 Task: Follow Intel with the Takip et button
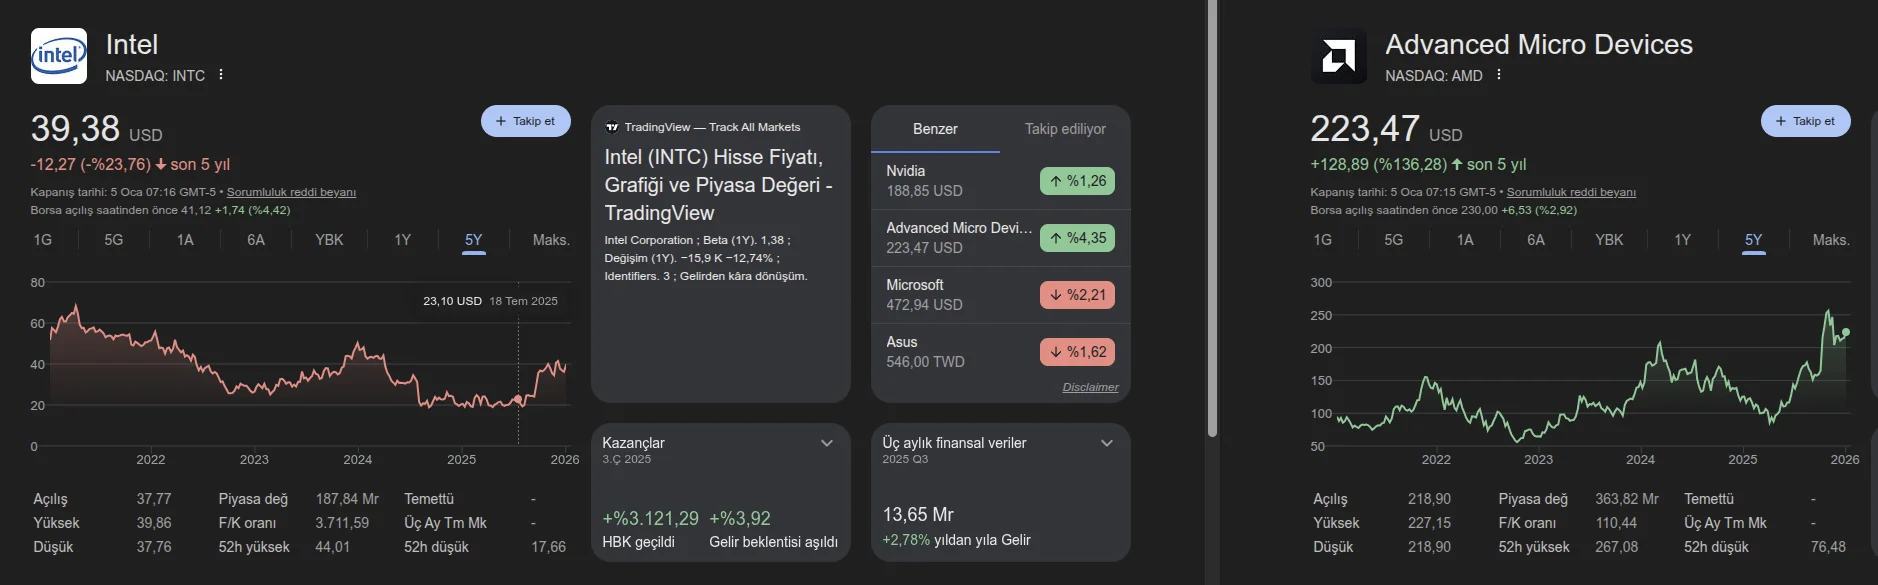[525, 121]
